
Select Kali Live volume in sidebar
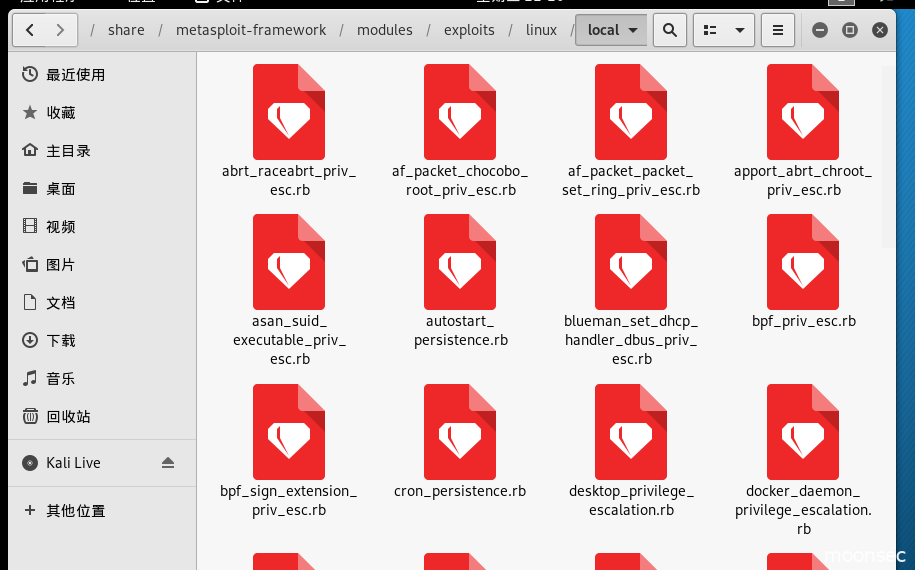click(x=102, y=463)
